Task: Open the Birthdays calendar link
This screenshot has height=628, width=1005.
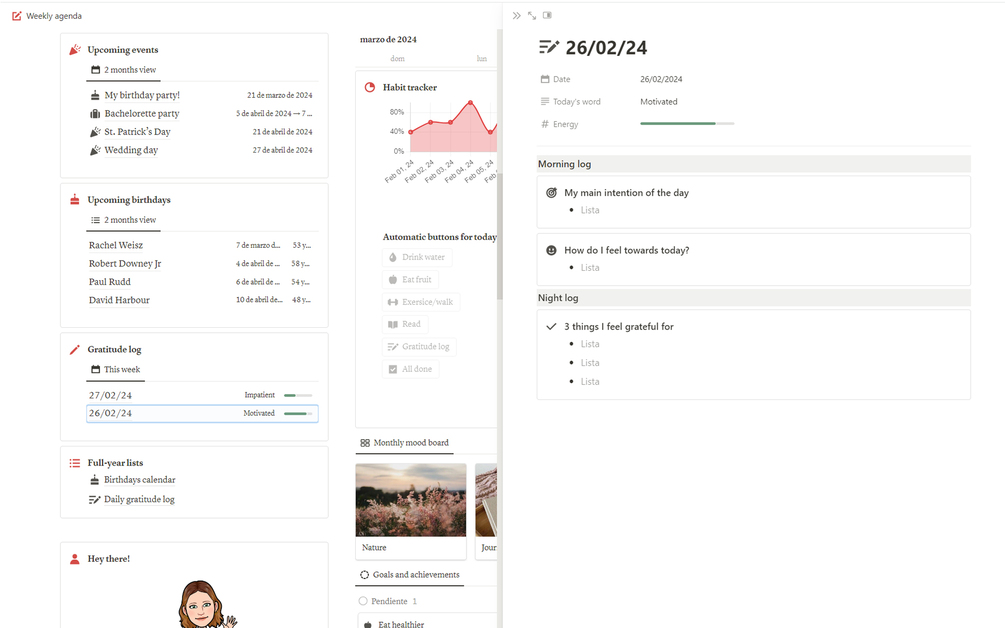Action: point(140,480)
